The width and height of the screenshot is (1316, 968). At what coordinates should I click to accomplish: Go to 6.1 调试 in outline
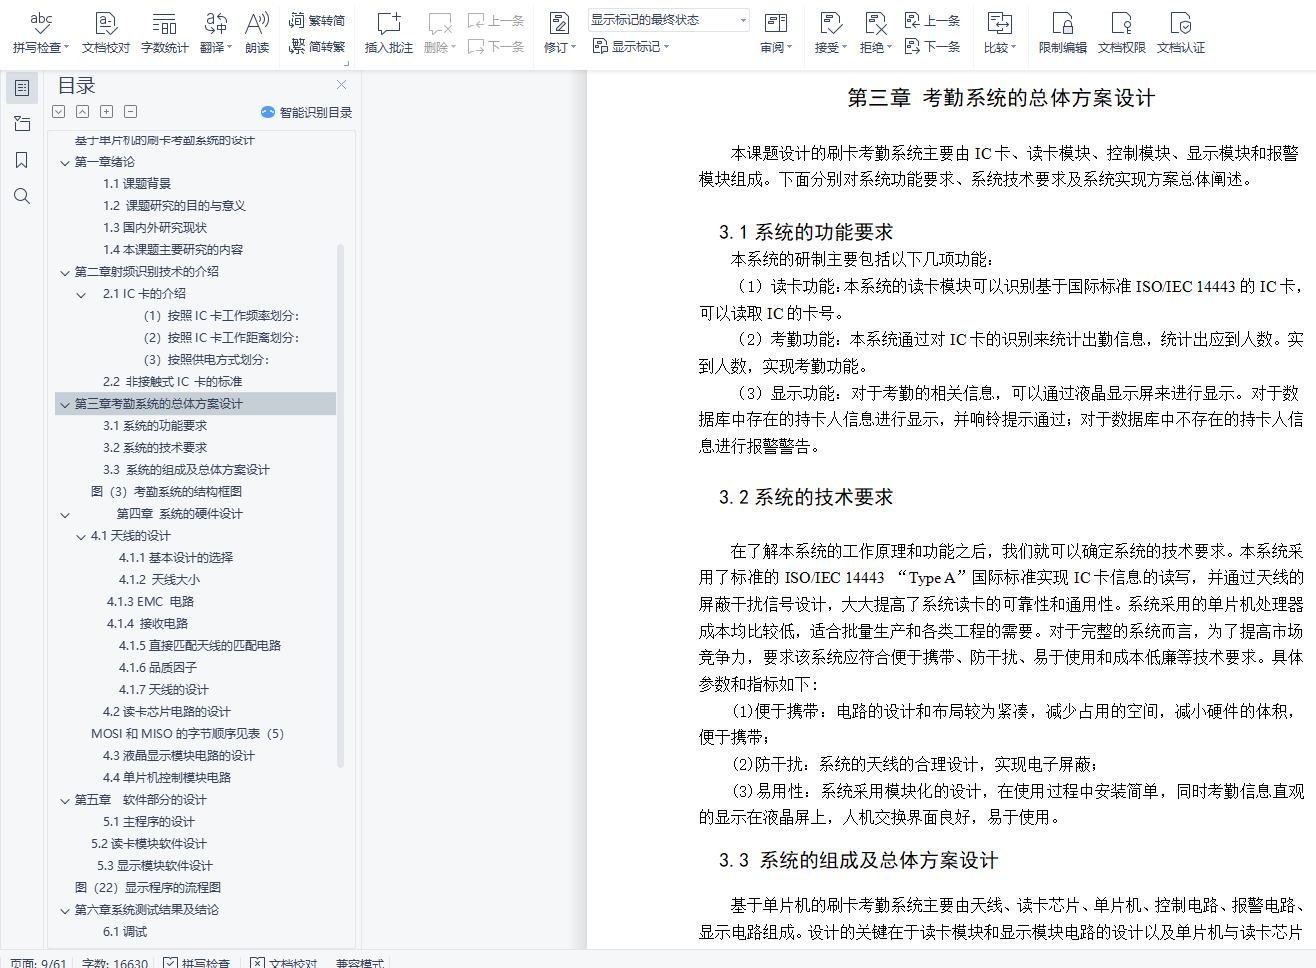tap(125, 932)
